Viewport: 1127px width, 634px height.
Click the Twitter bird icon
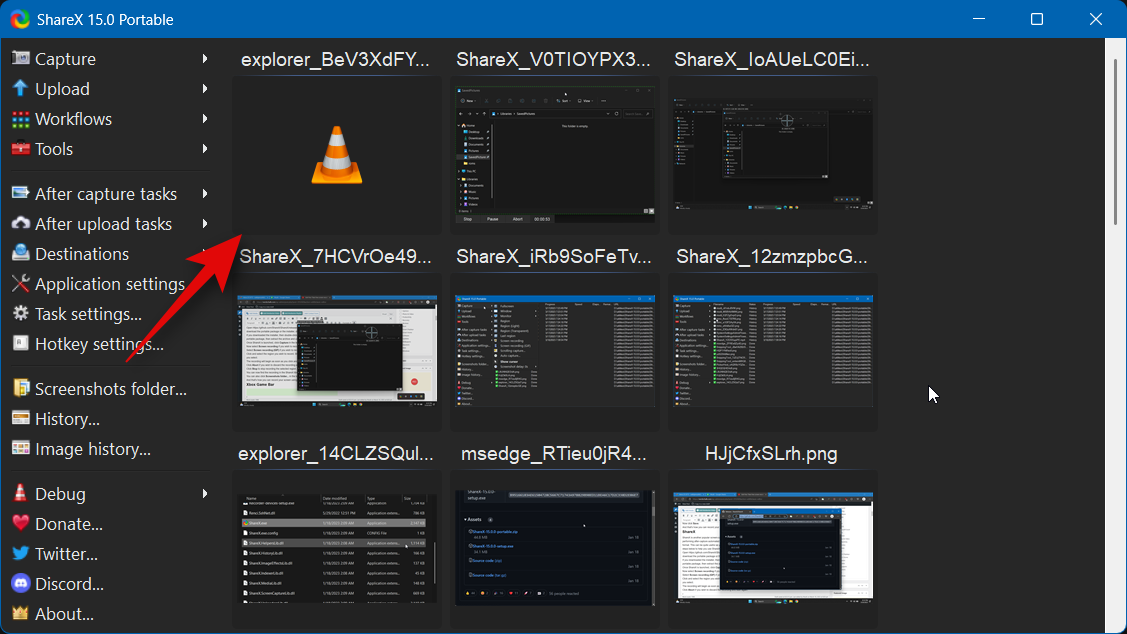click(20, 554)
